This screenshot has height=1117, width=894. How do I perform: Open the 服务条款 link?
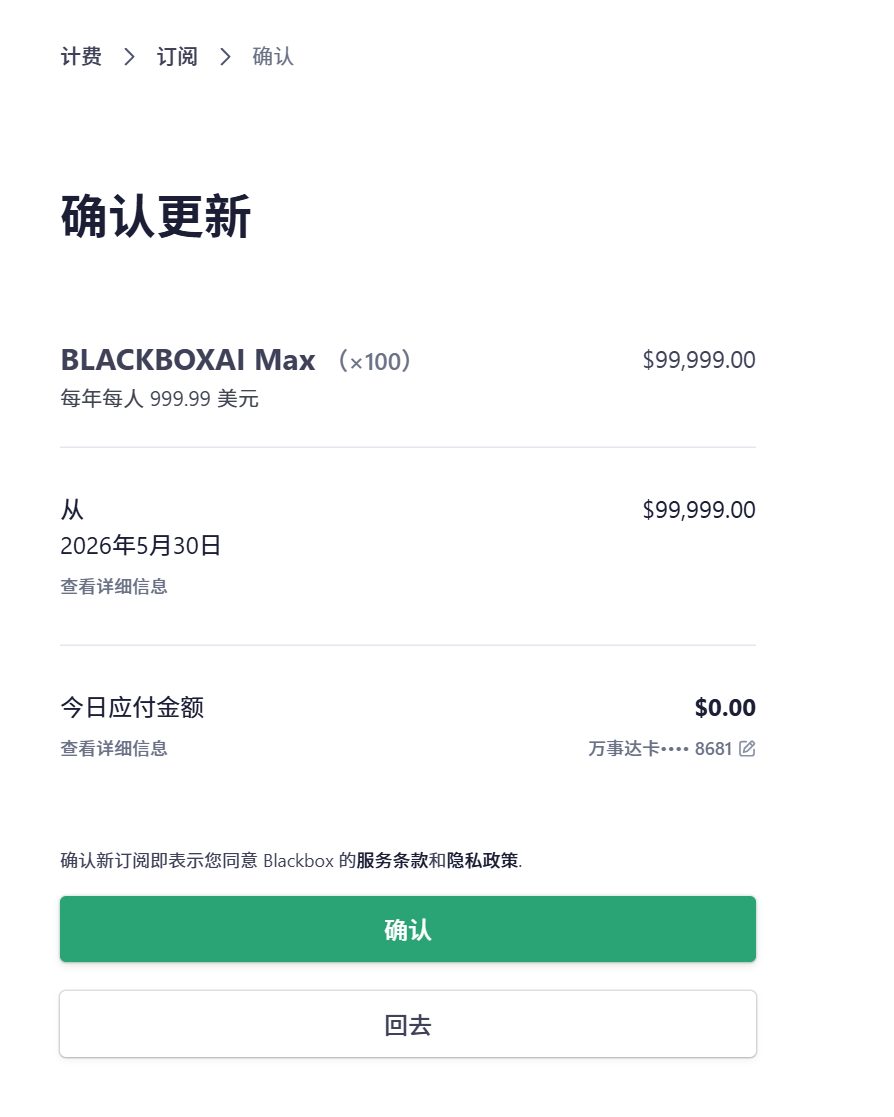[393, 861]
